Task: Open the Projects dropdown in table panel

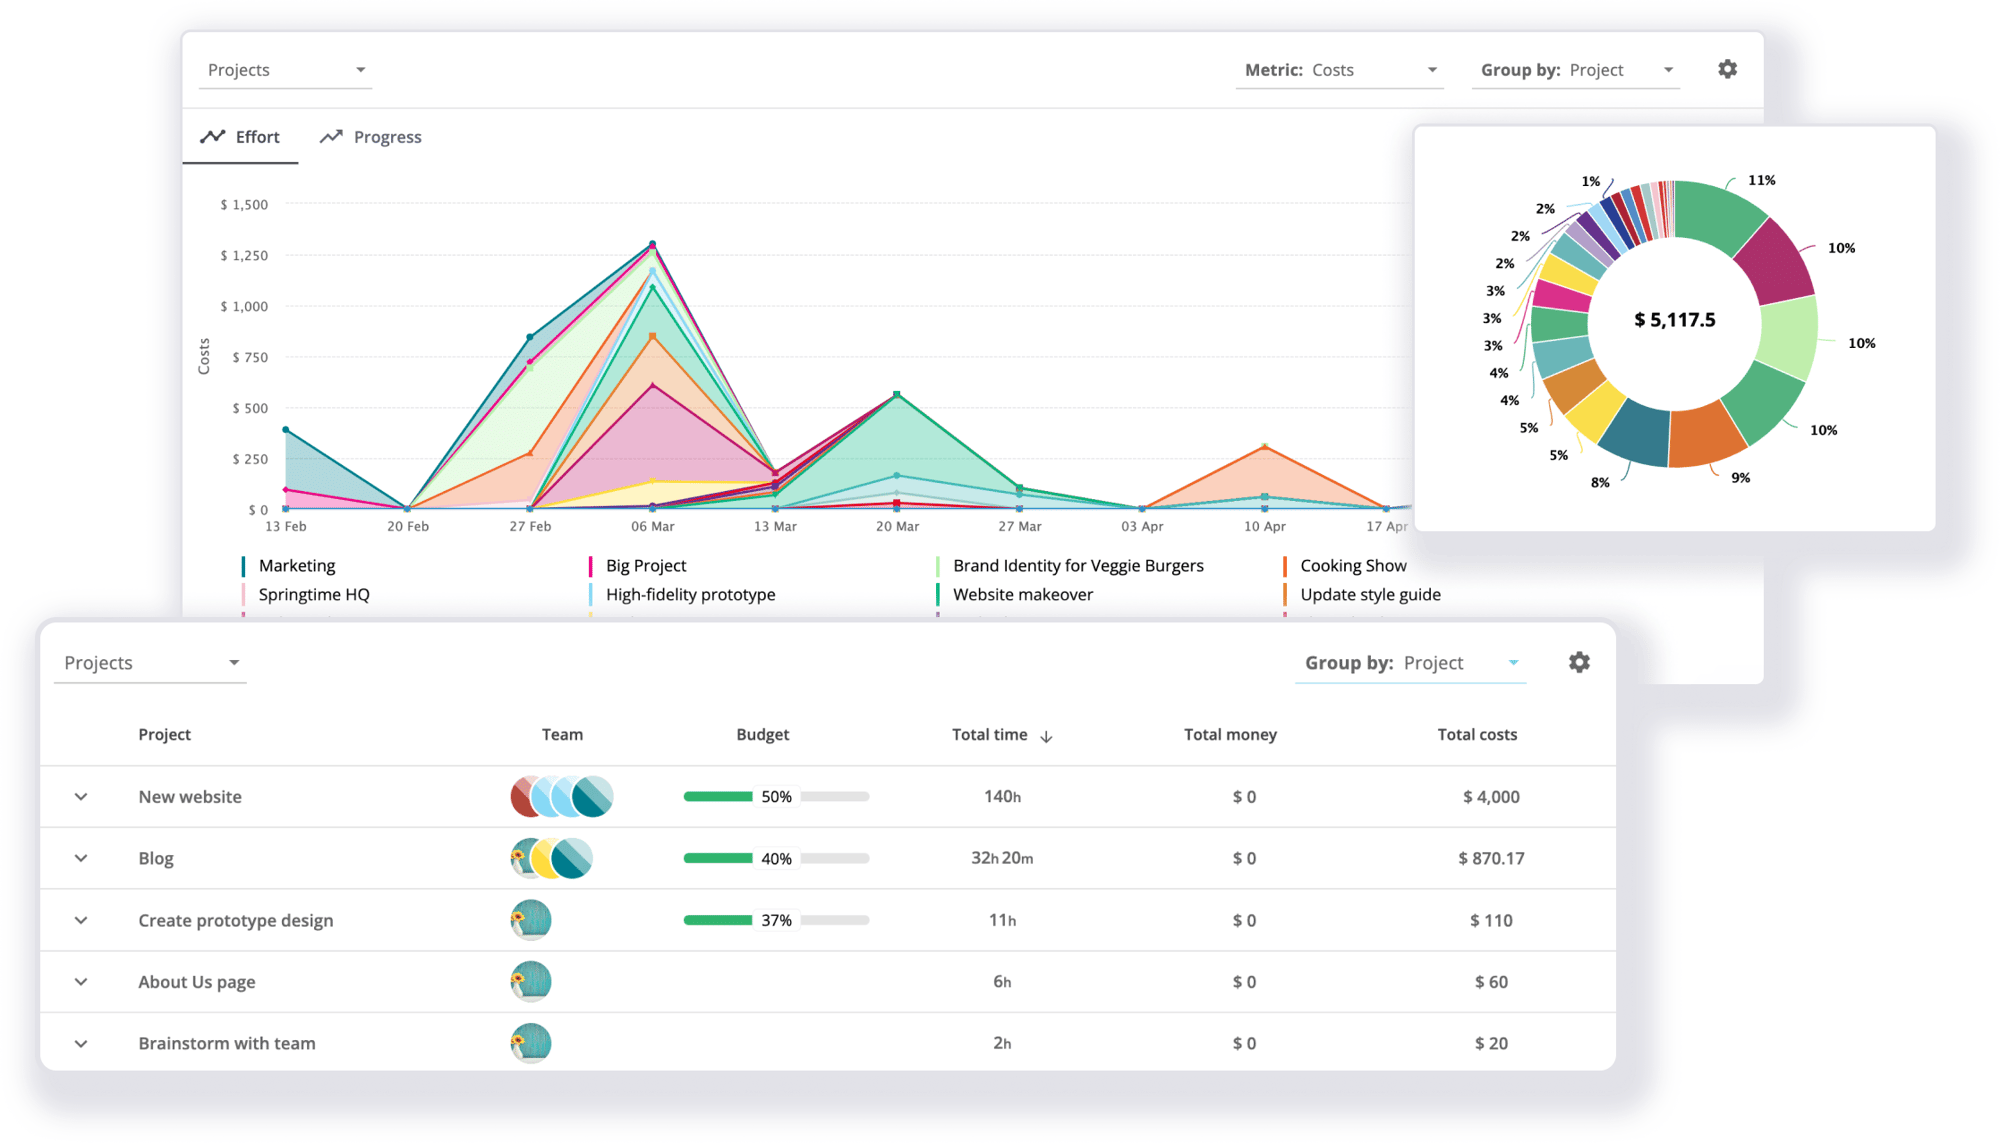Action: (x=150, y=663)
